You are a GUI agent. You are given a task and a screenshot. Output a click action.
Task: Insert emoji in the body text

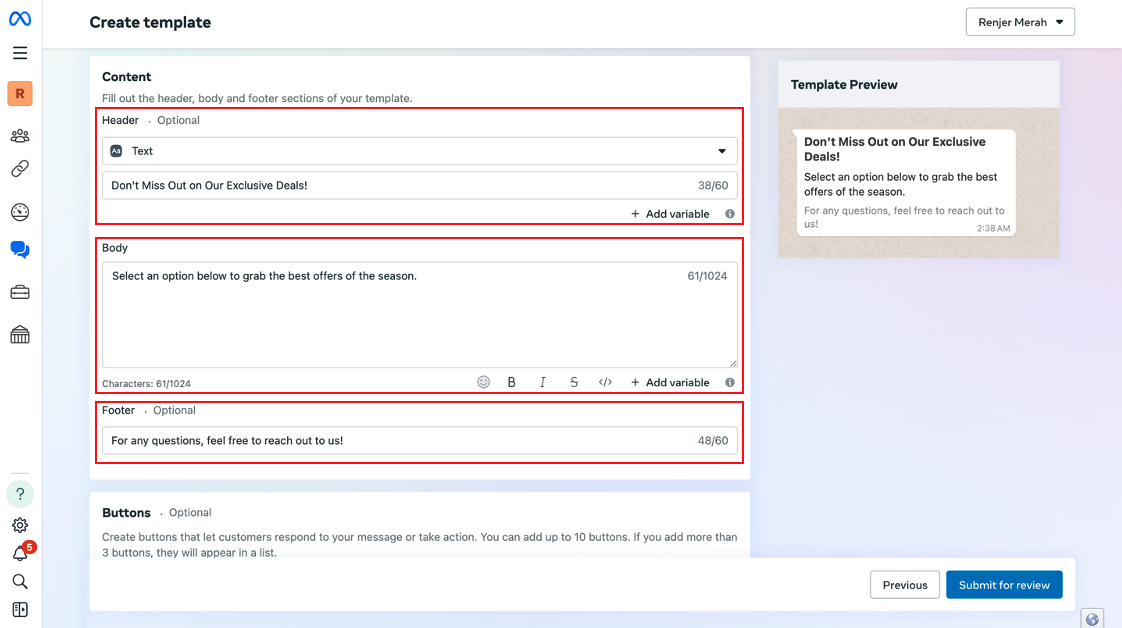(484, 382)
